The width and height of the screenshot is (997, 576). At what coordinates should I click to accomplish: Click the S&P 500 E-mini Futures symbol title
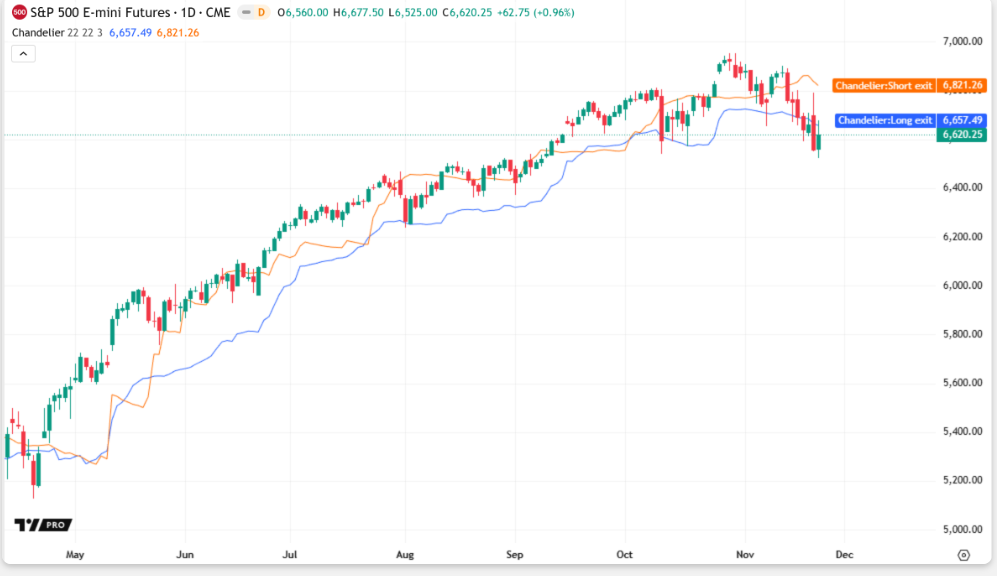pos(130,12)
